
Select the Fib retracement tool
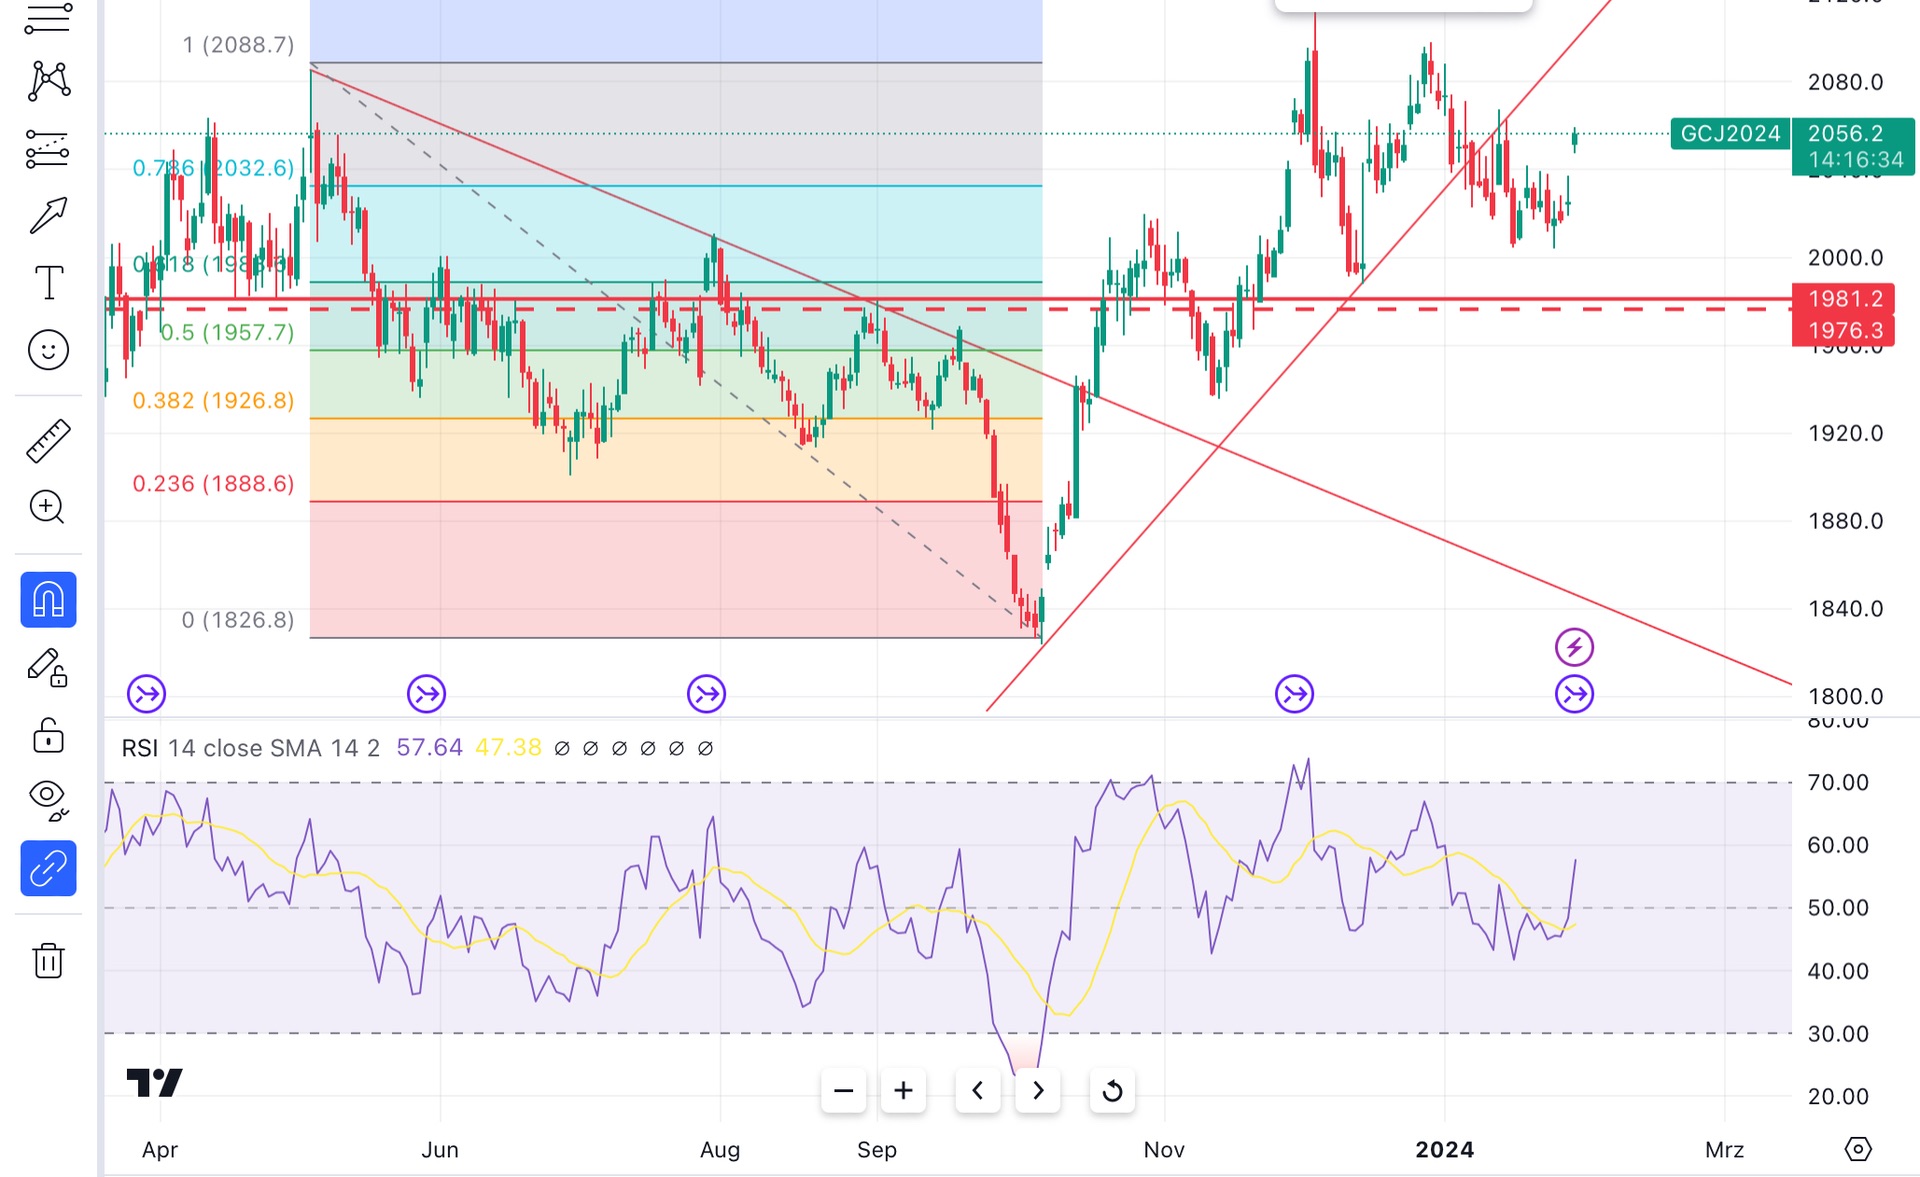coord(48,149)
